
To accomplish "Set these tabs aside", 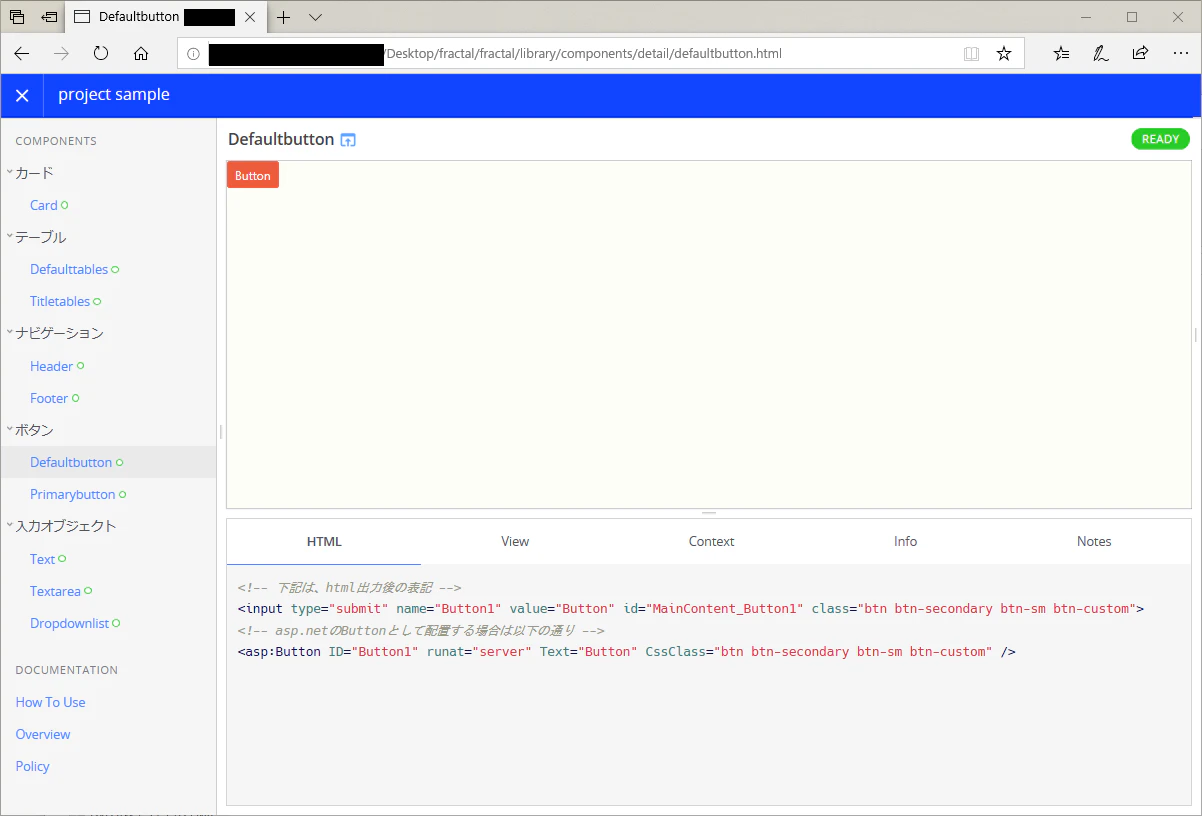I will tap(49, 17).
